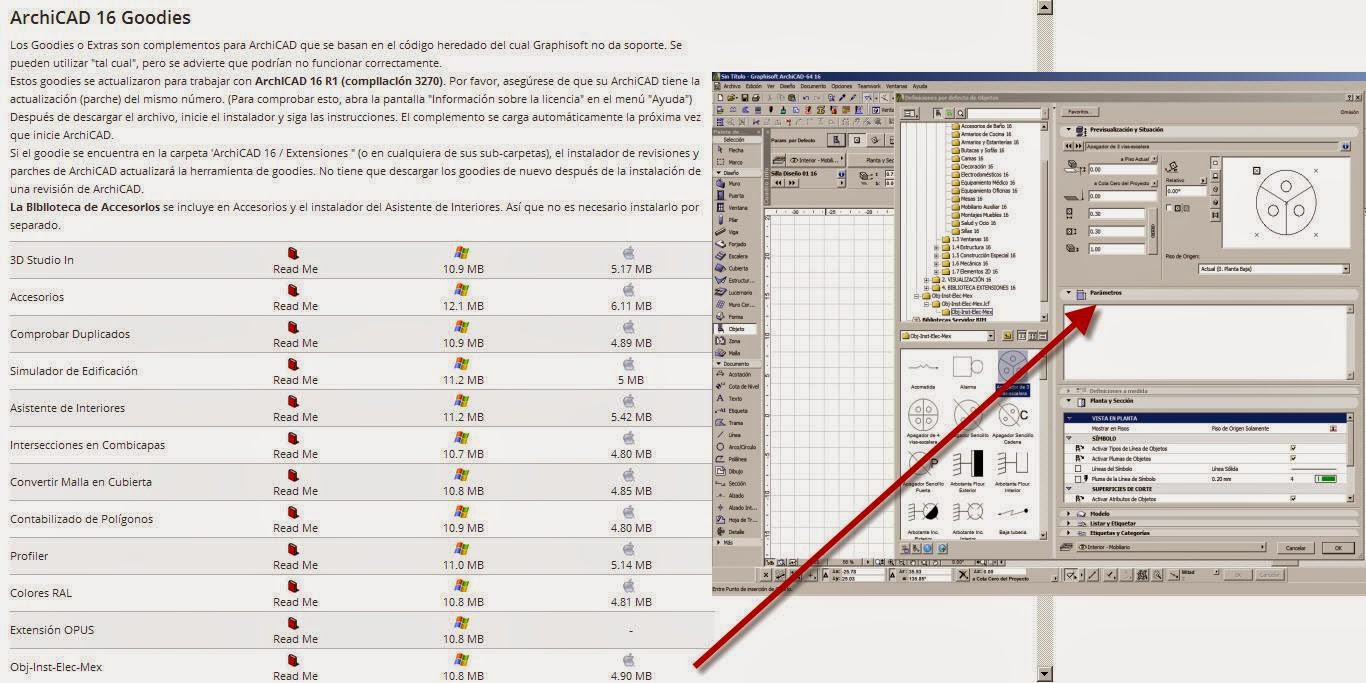Toggle Líneas del Símbolo row checkbox
Image resolution: width=1366 pixels, height=683 pixels.
click(1078, 469)
